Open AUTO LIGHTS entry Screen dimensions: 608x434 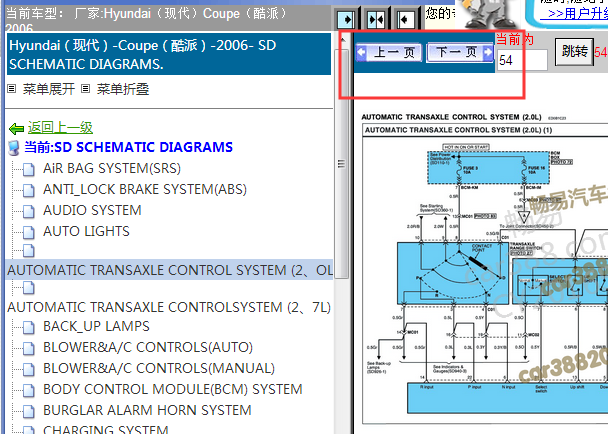[x=86, y=231]
